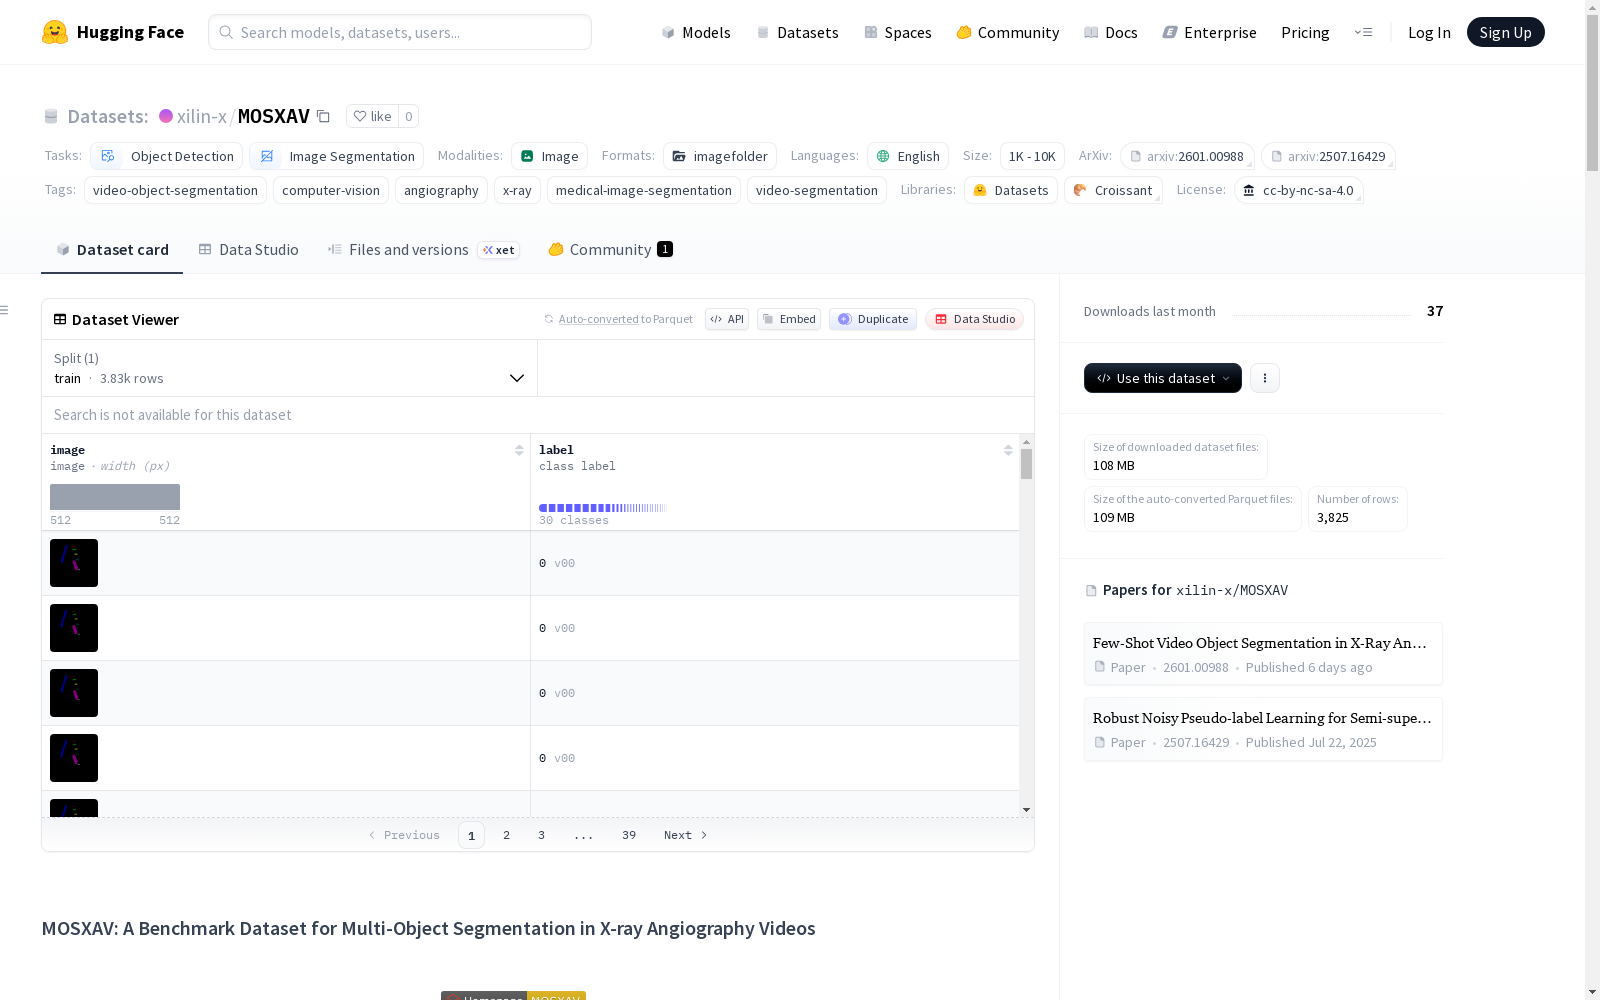Open Docs in the top navigation
Viewport: 1600px width, 1000px height.
click(x=1111, y=32)
